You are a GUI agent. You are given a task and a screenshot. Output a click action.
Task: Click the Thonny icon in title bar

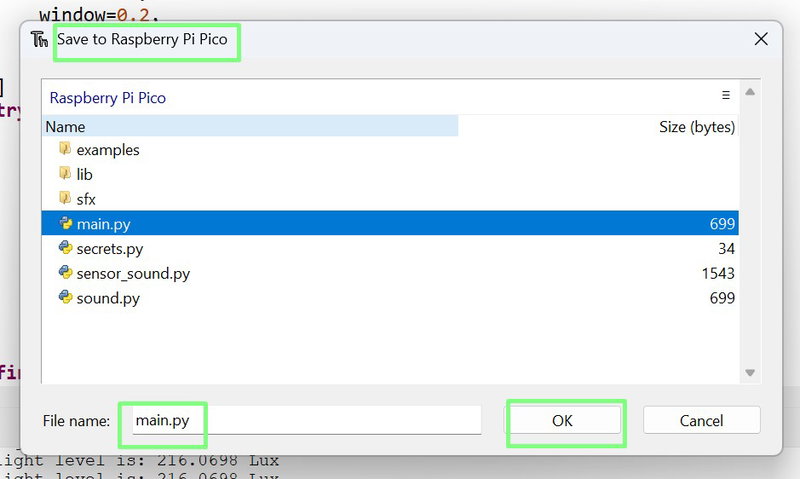39,39
